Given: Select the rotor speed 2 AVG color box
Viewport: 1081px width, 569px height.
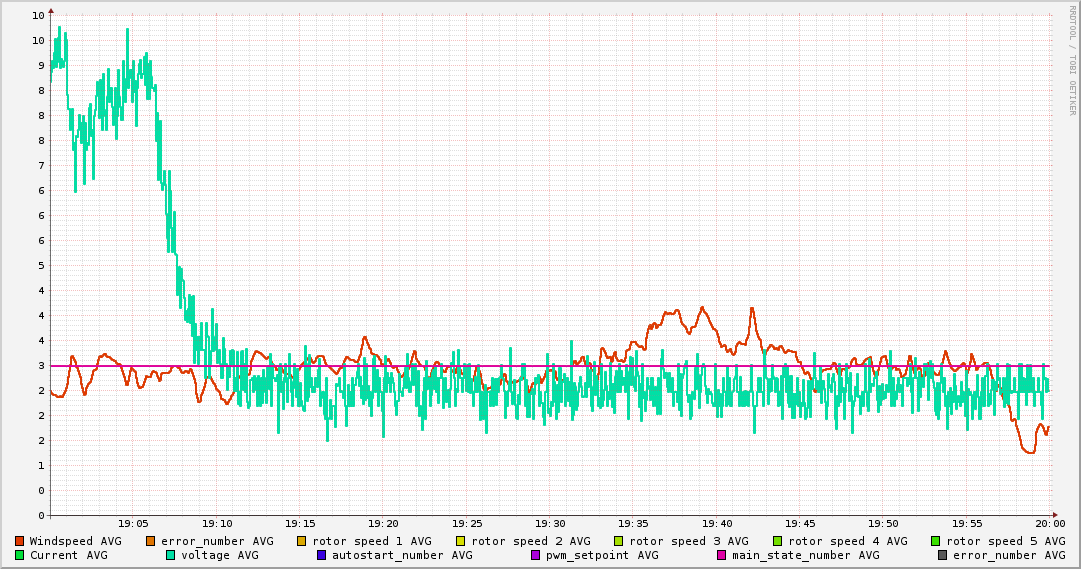Looking at the screenshot, I should [461, 541].
